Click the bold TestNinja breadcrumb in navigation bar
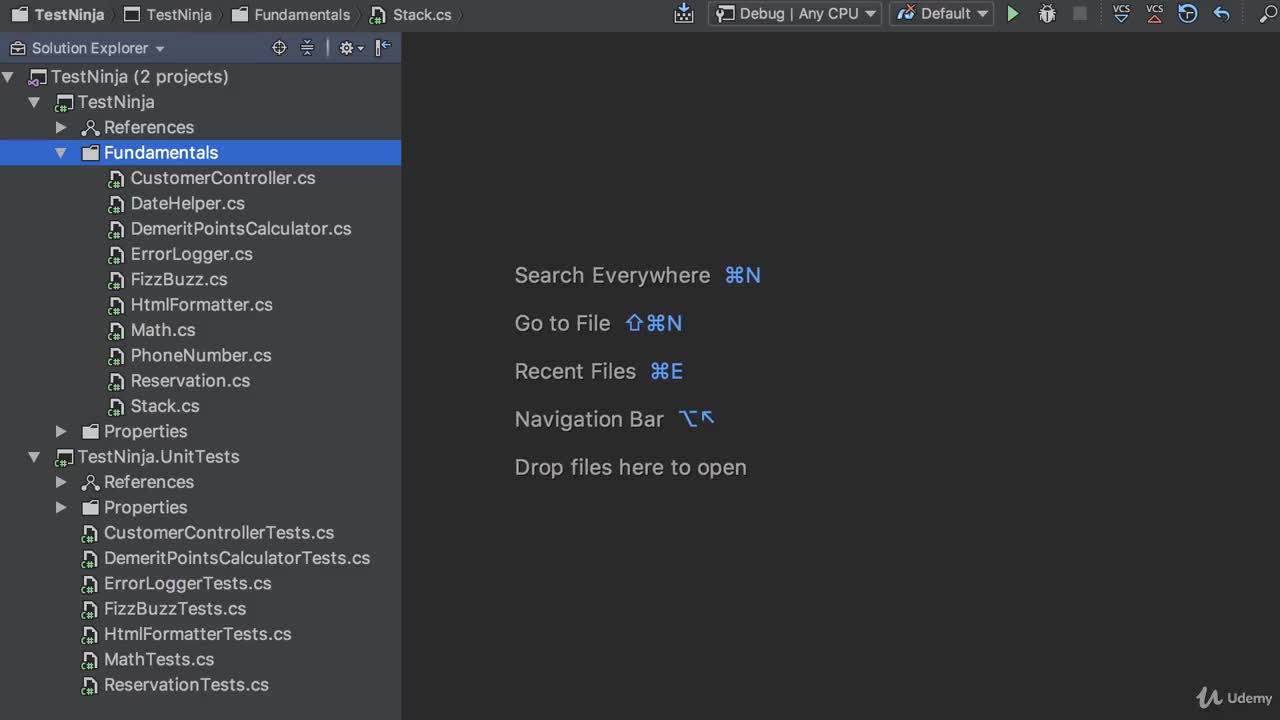1280x720 pixels. point(59,14)
